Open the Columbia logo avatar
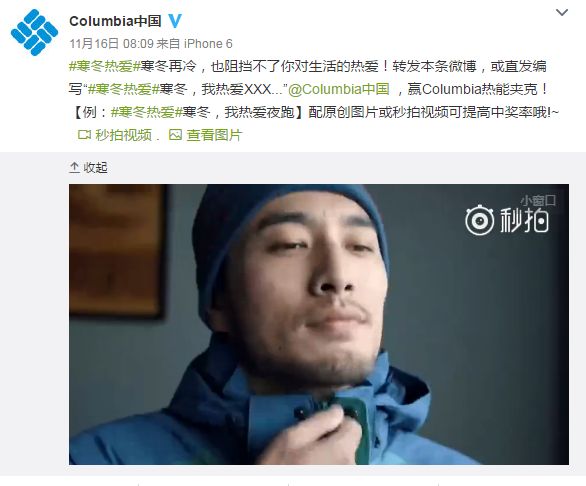 [34, 32]
